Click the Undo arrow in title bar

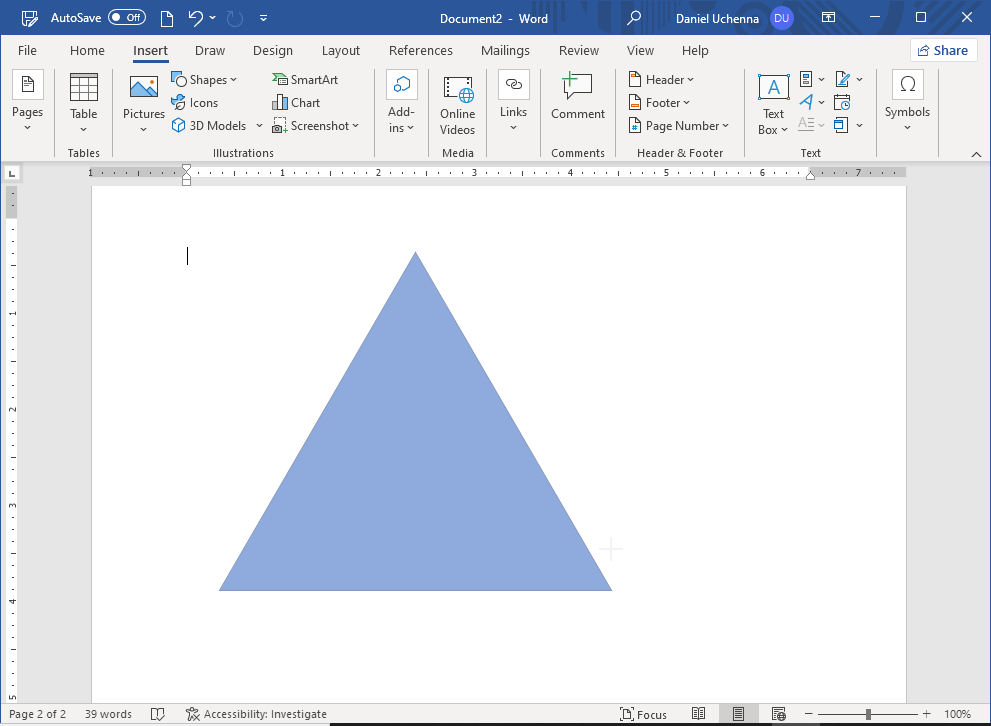[196, 18]
